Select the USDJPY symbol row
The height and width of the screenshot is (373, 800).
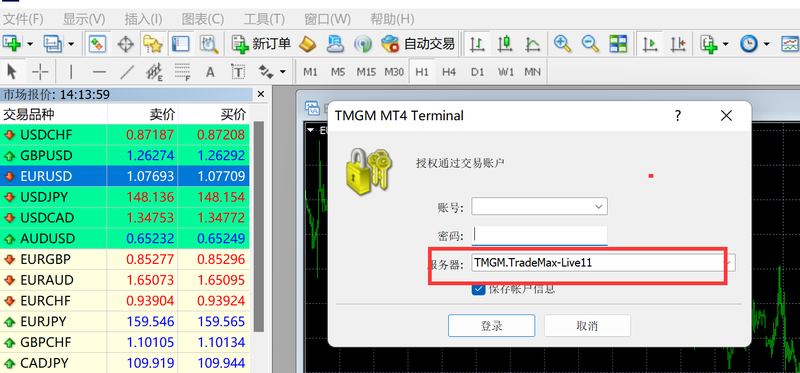[x=125, y=197]
